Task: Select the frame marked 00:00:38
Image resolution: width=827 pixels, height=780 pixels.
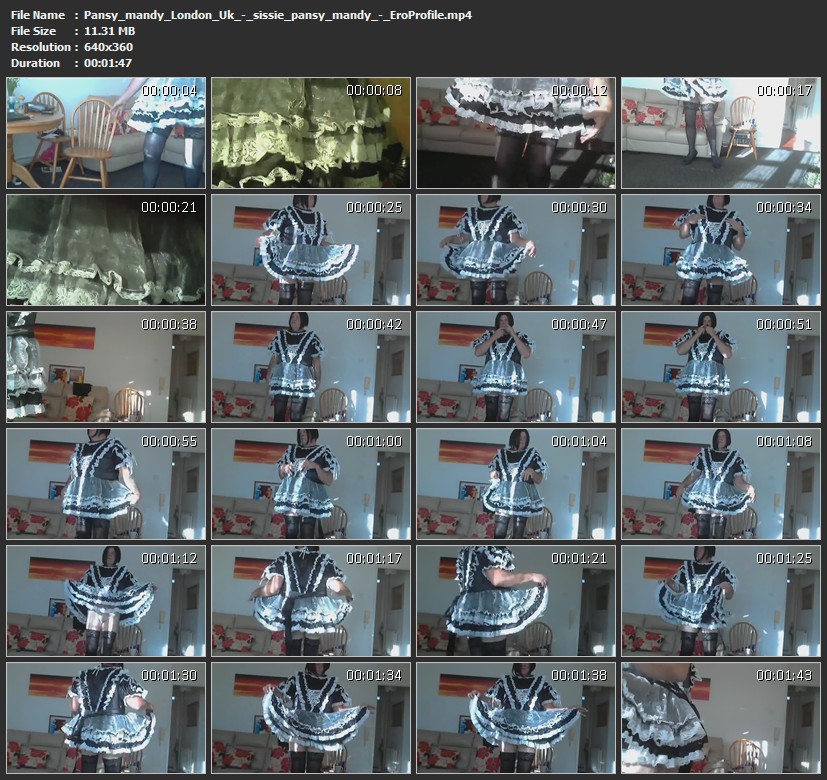Action: point(106,366)
